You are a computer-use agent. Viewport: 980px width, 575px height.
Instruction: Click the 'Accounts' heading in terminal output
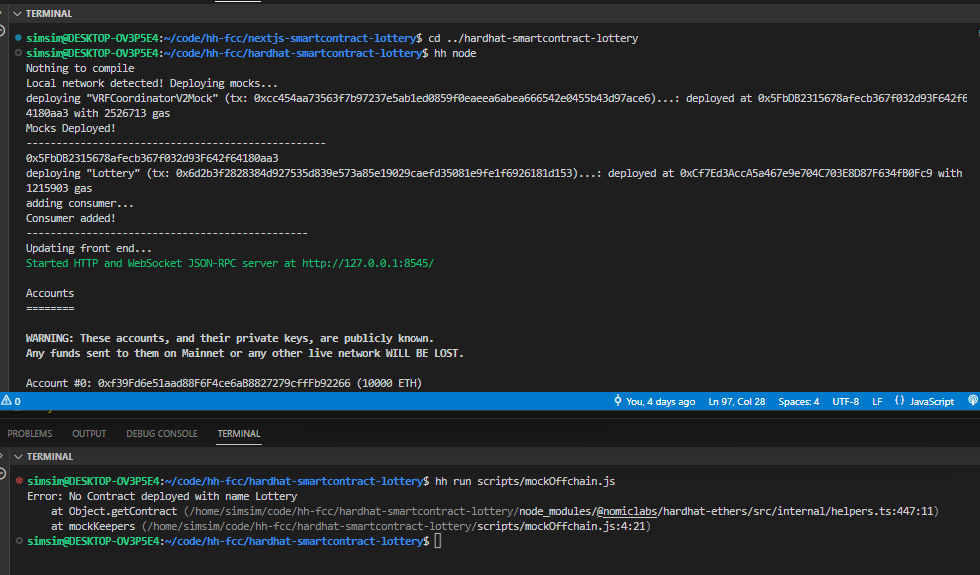(x=50, y=293)
